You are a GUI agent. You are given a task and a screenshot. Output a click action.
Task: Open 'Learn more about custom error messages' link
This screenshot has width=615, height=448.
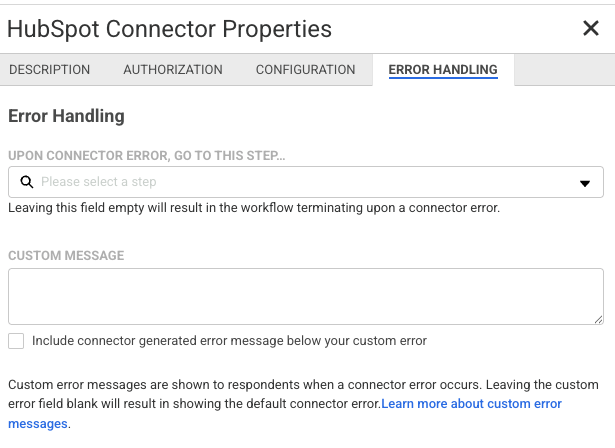point(471,404)
